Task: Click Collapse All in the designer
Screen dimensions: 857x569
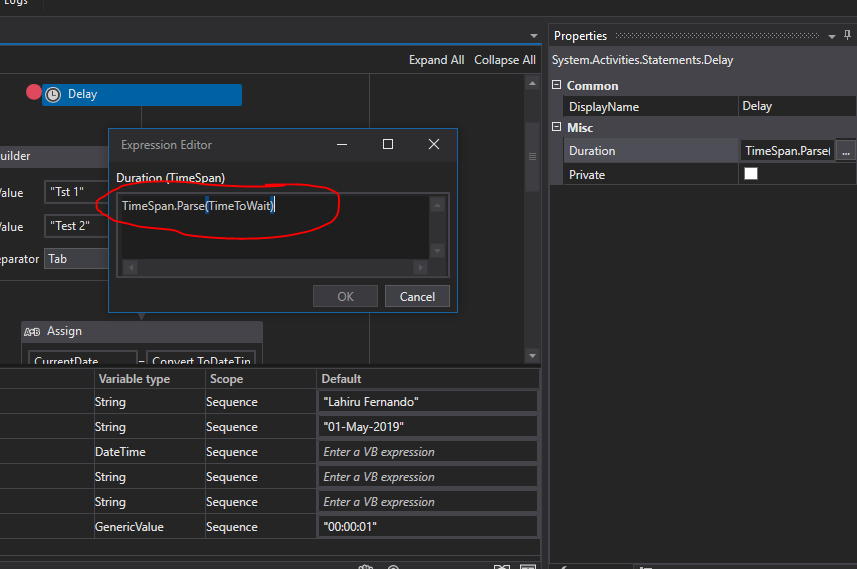Action: pos(504,60)
